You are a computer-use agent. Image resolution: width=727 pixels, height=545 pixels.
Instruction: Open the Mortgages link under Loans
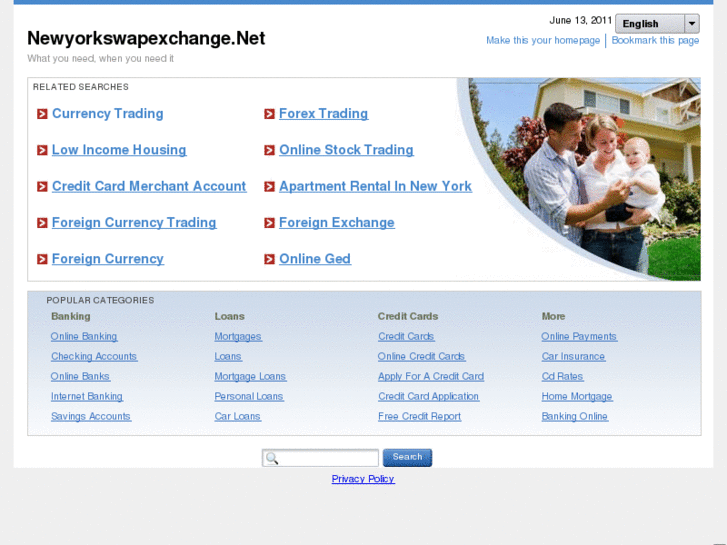coord(238,337)
